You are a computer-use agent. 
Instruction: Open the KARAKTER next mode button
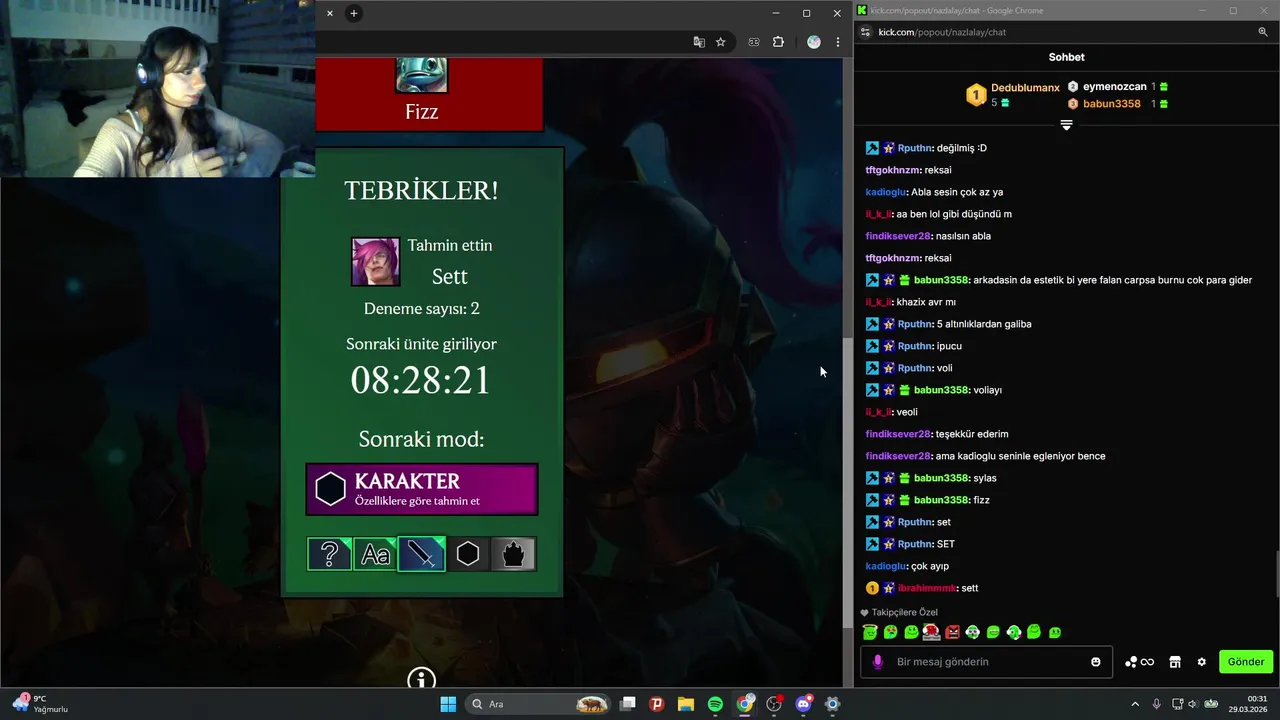pos(422,489)
